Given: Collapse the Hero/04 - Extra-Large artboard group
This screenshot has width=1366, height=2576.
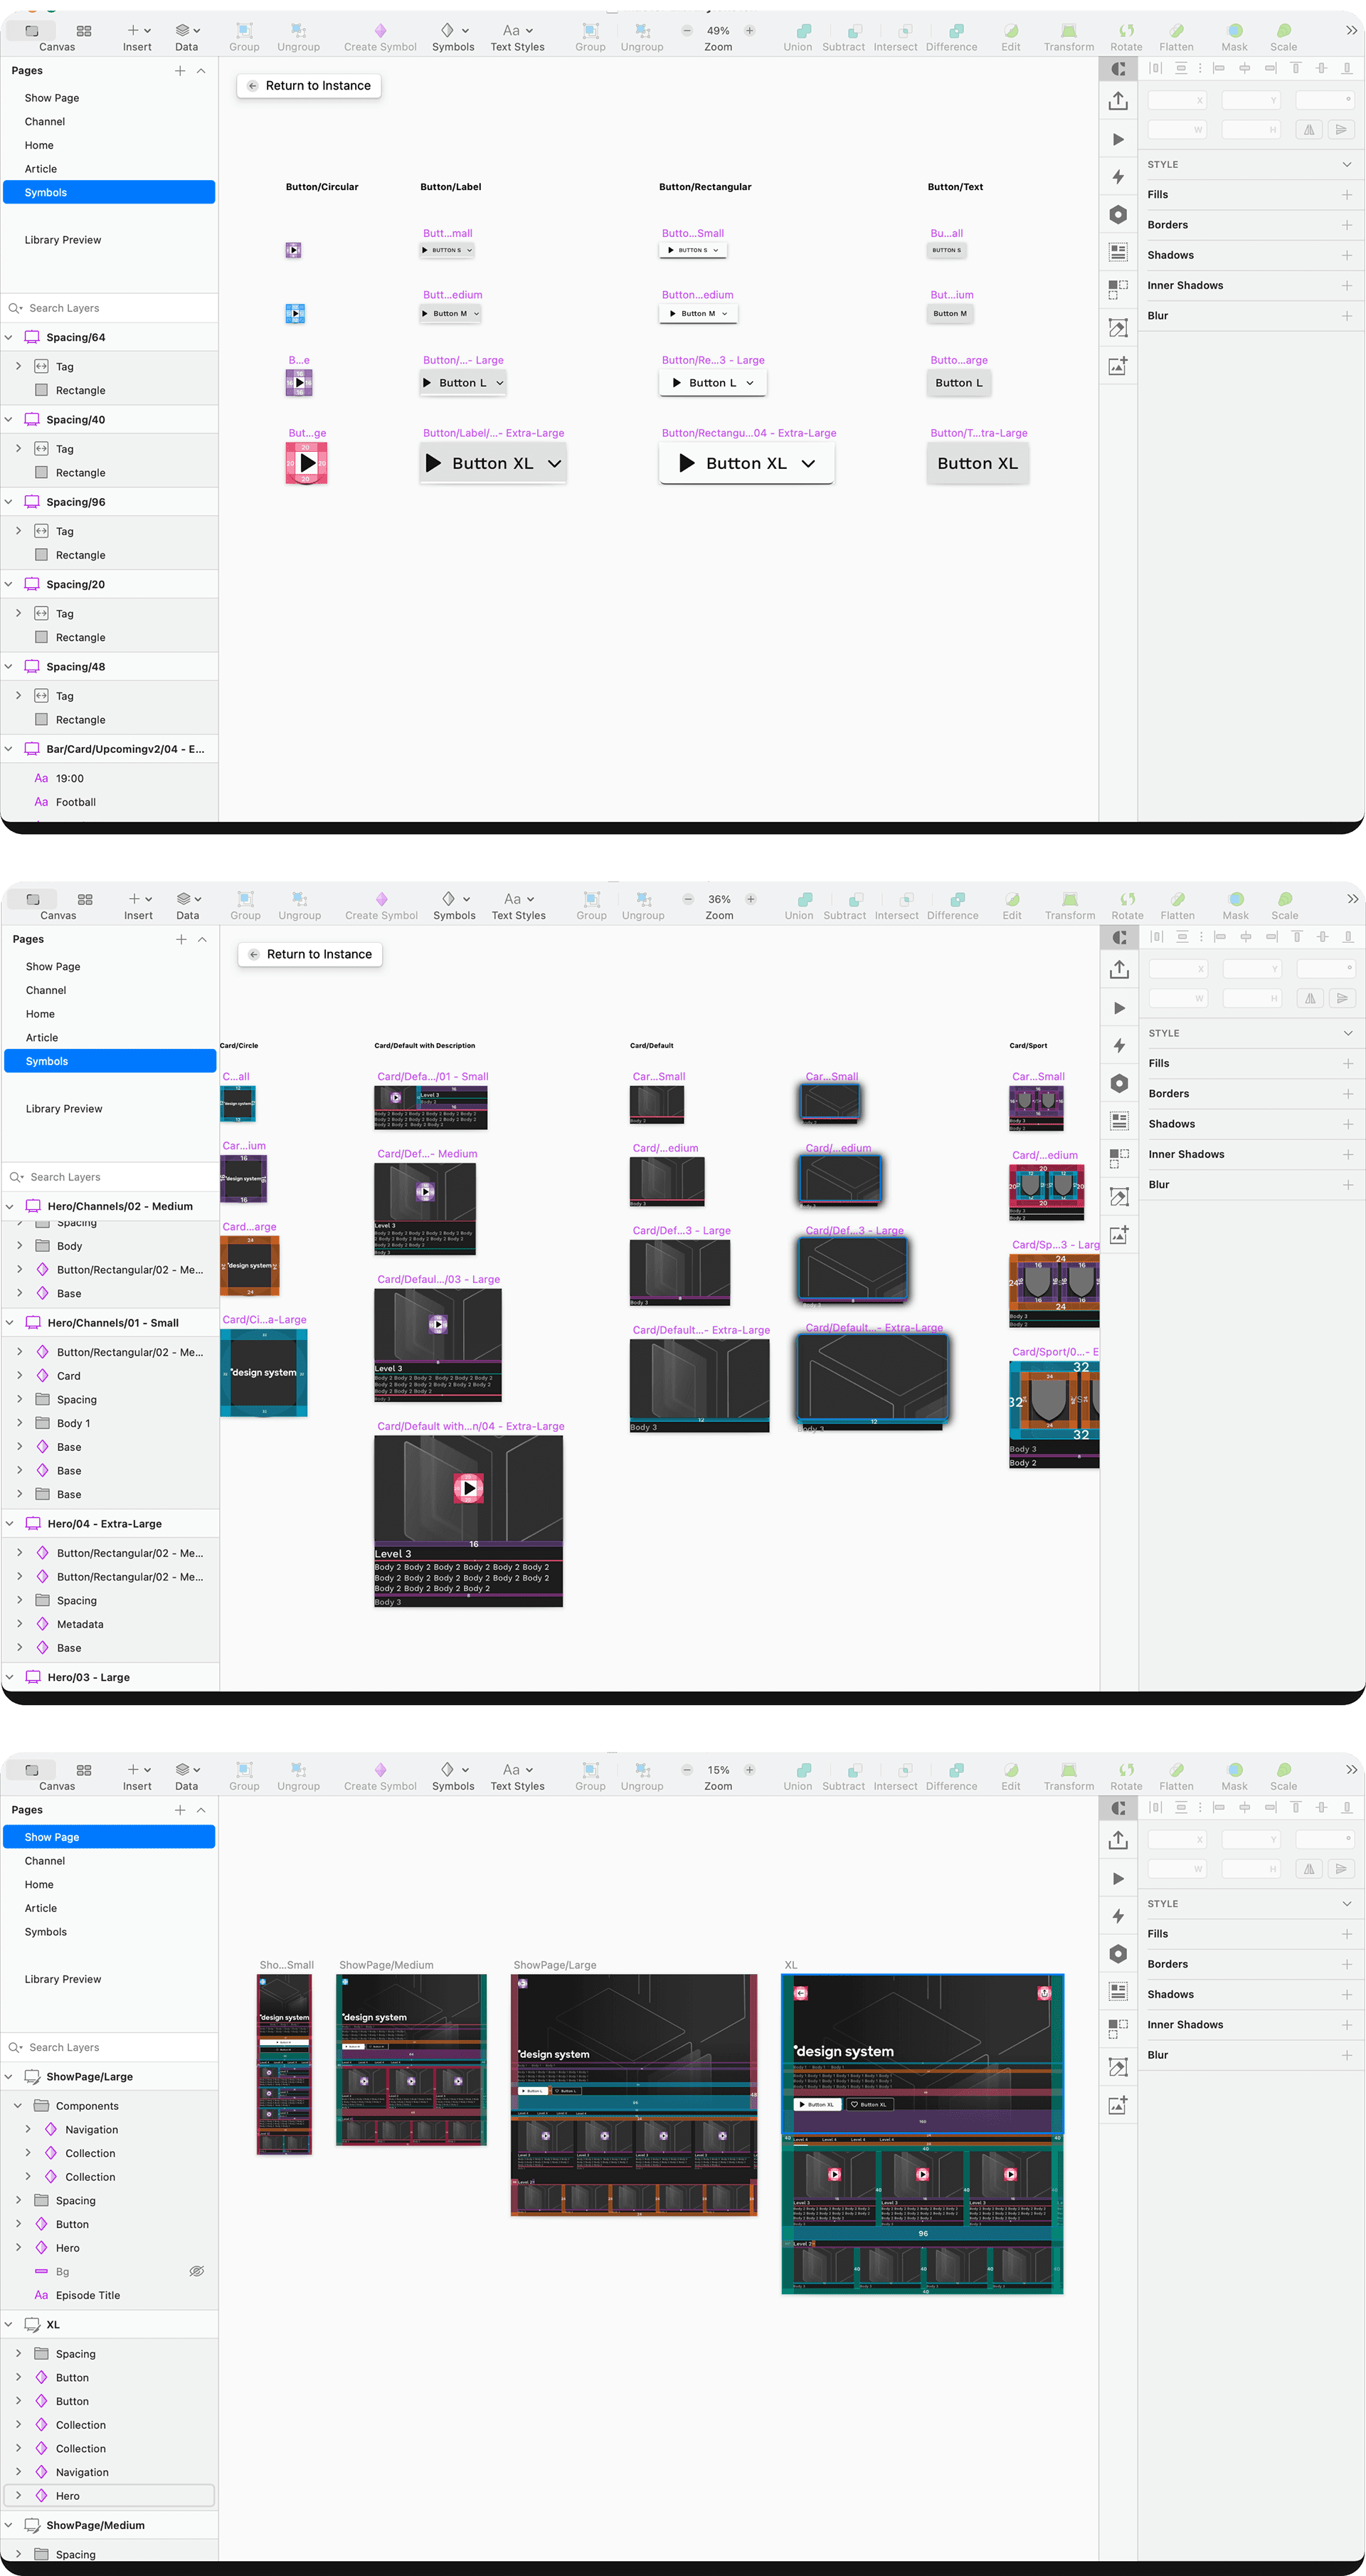Looking at the screenshot, I should click(x=10, y=1524).
